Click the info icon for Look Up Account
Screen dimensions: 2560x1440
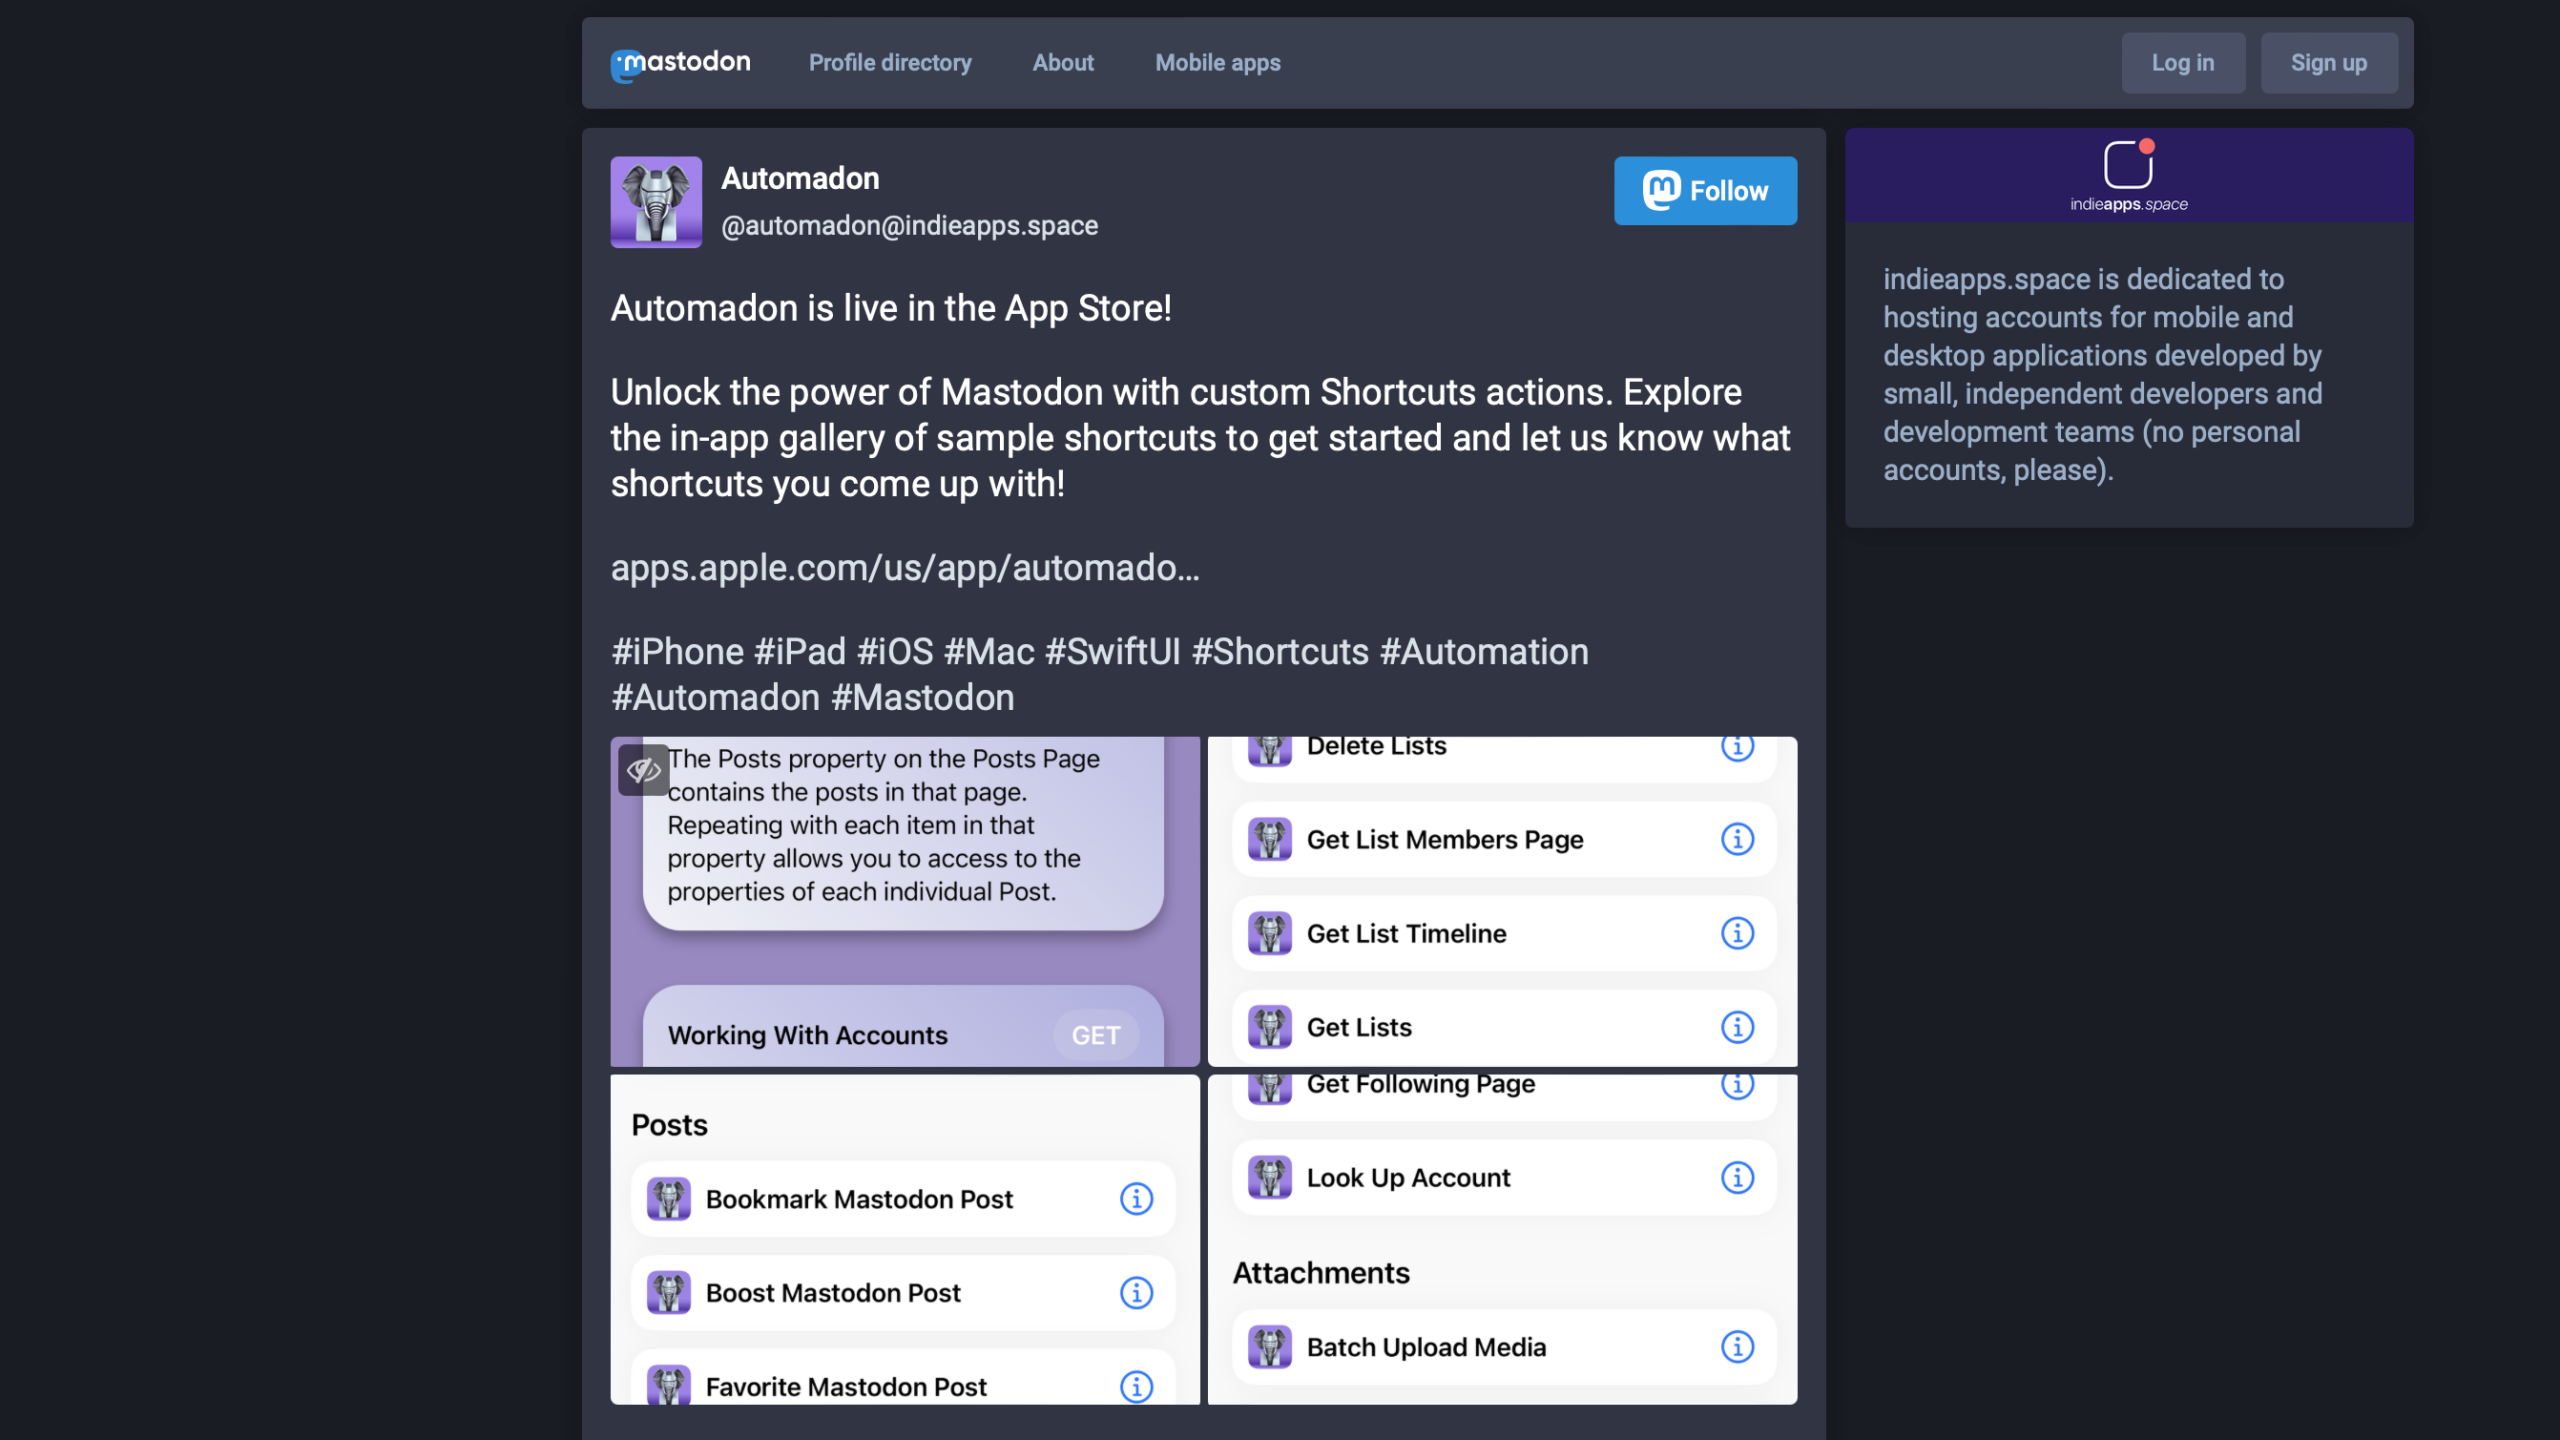pyautogui.click(x=1737, y=1178)
